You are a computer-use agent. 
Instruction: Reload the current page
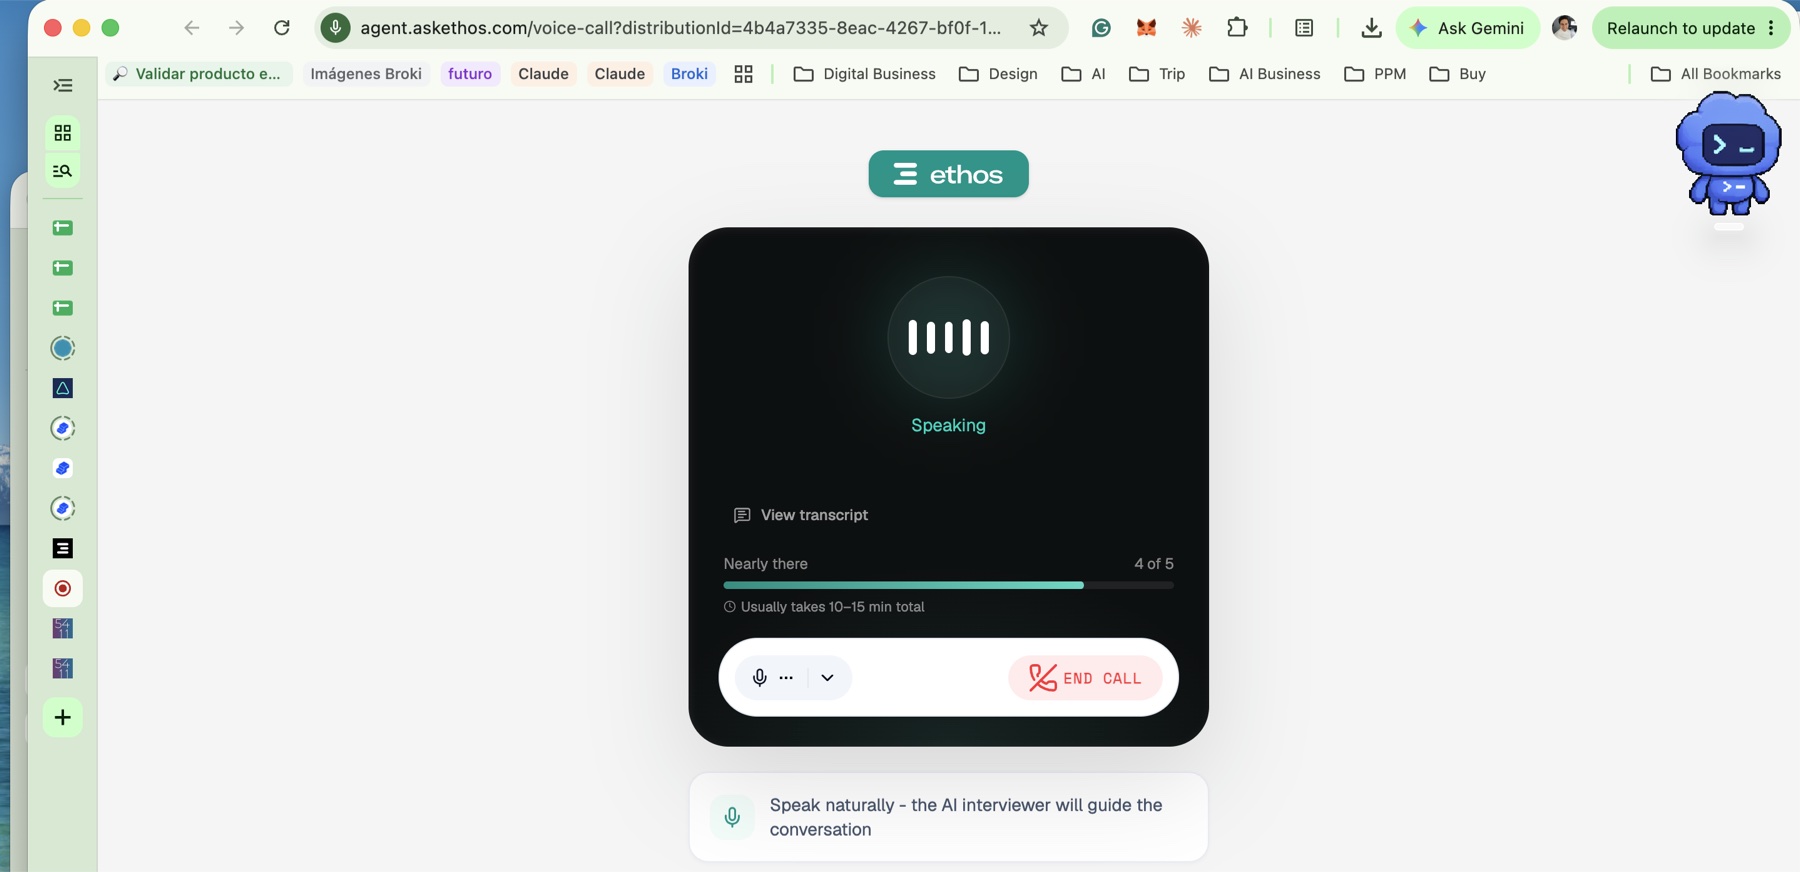[282, 28]
